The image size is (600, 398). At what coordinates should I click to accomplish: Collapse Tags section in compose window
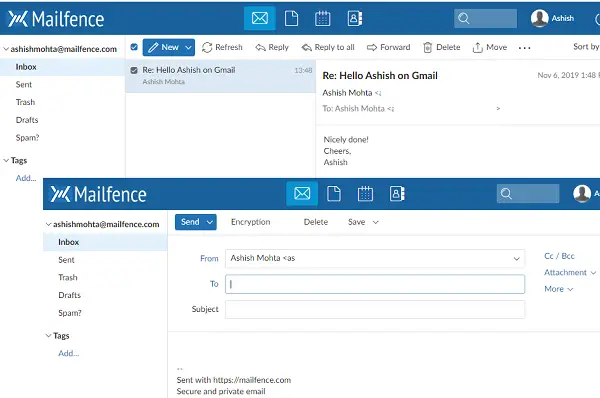click(49, 336)
